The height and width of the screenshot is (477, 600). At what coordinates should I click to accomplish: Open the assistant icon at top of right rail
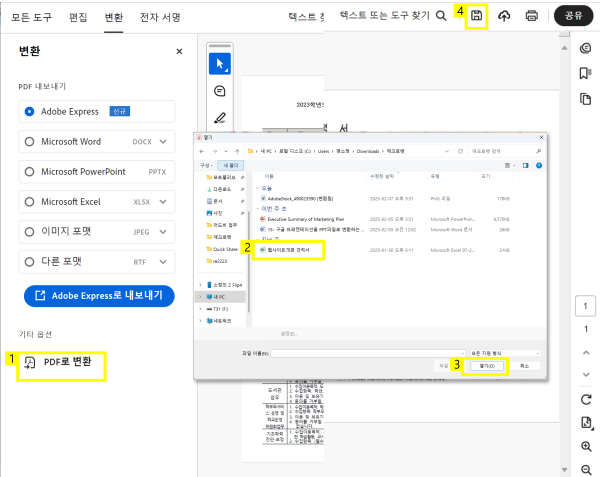coord(585,48)
